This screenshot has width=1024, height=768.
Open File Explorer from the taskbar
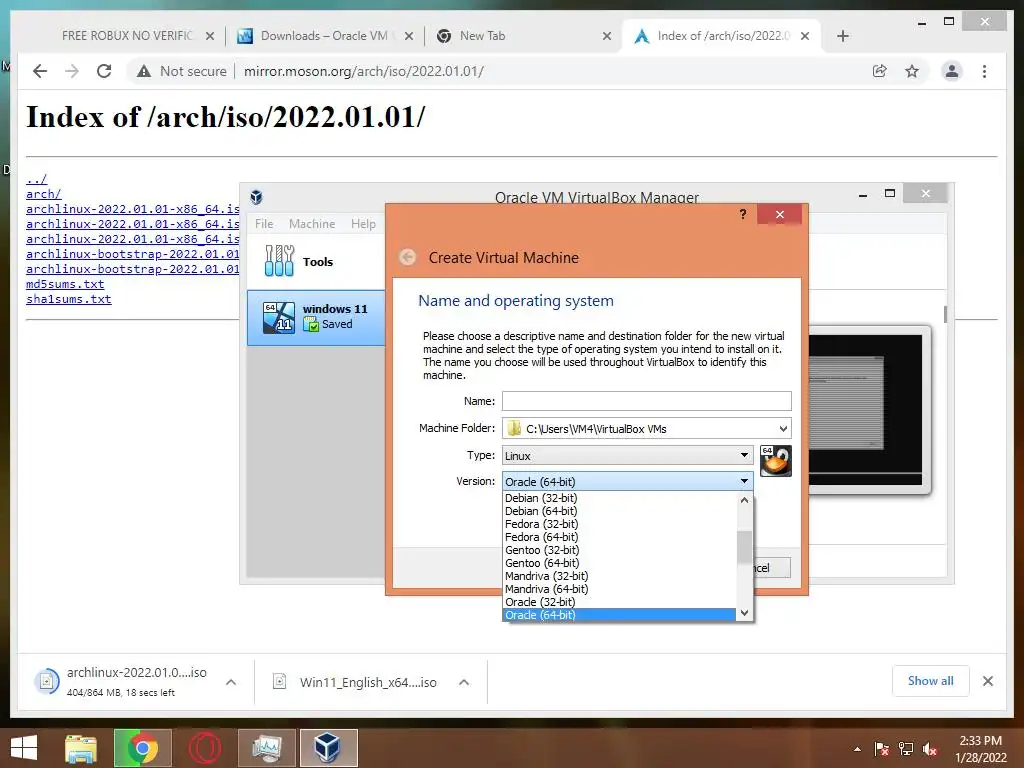[81, 748]
